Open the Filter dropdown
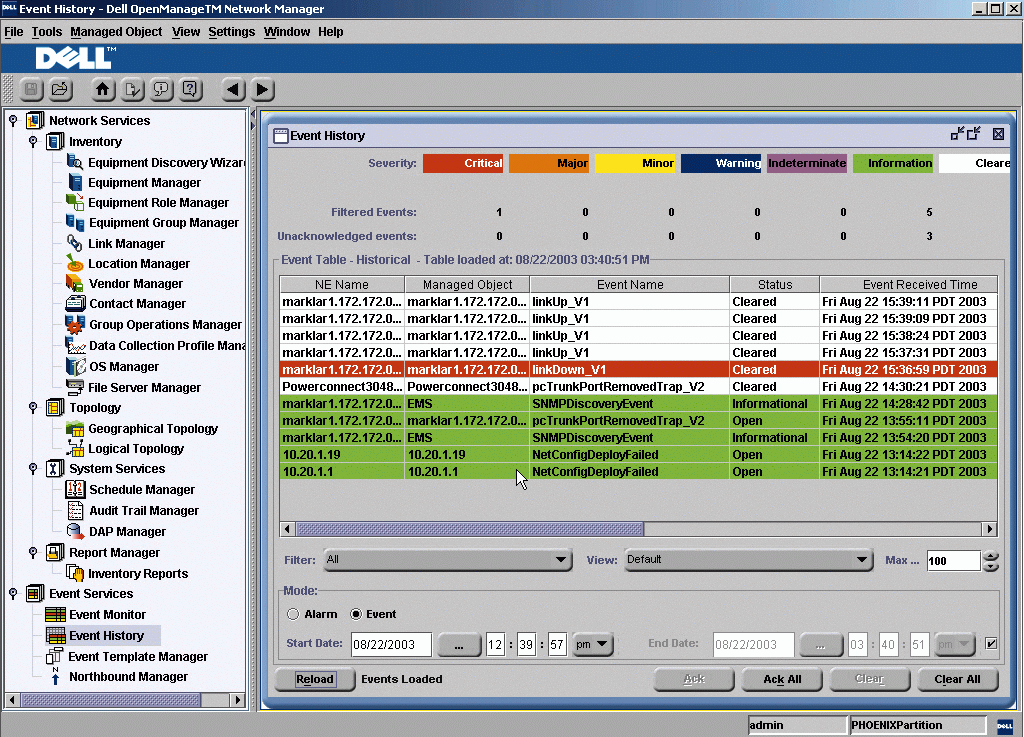Image resolution: width=1024 pixels, height=737 pixels. click(x=448, y=559)
